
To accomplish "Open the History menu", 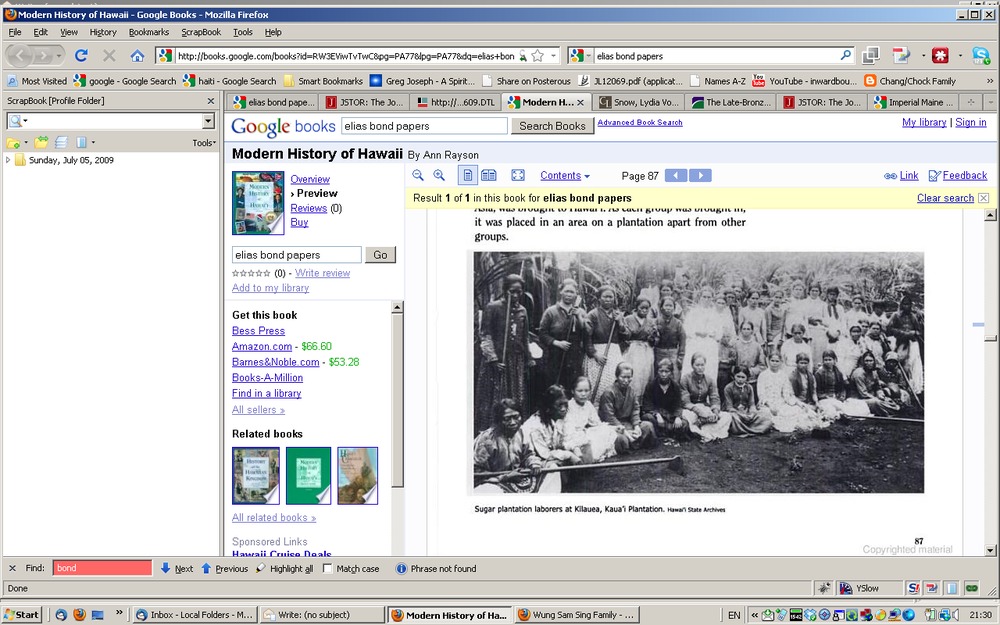I will point(103,32).
